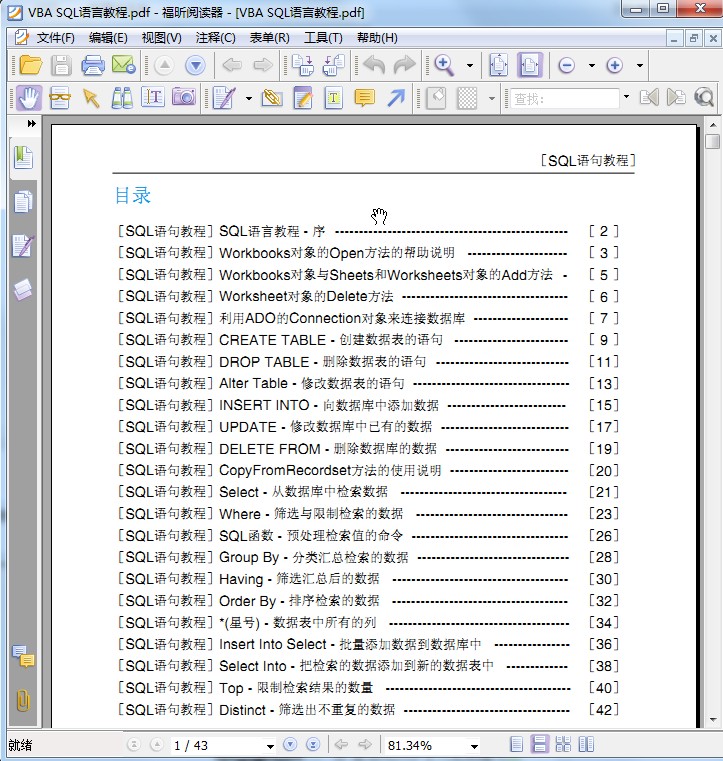Open the zoom in dropdown arrow

pos(640,66)
